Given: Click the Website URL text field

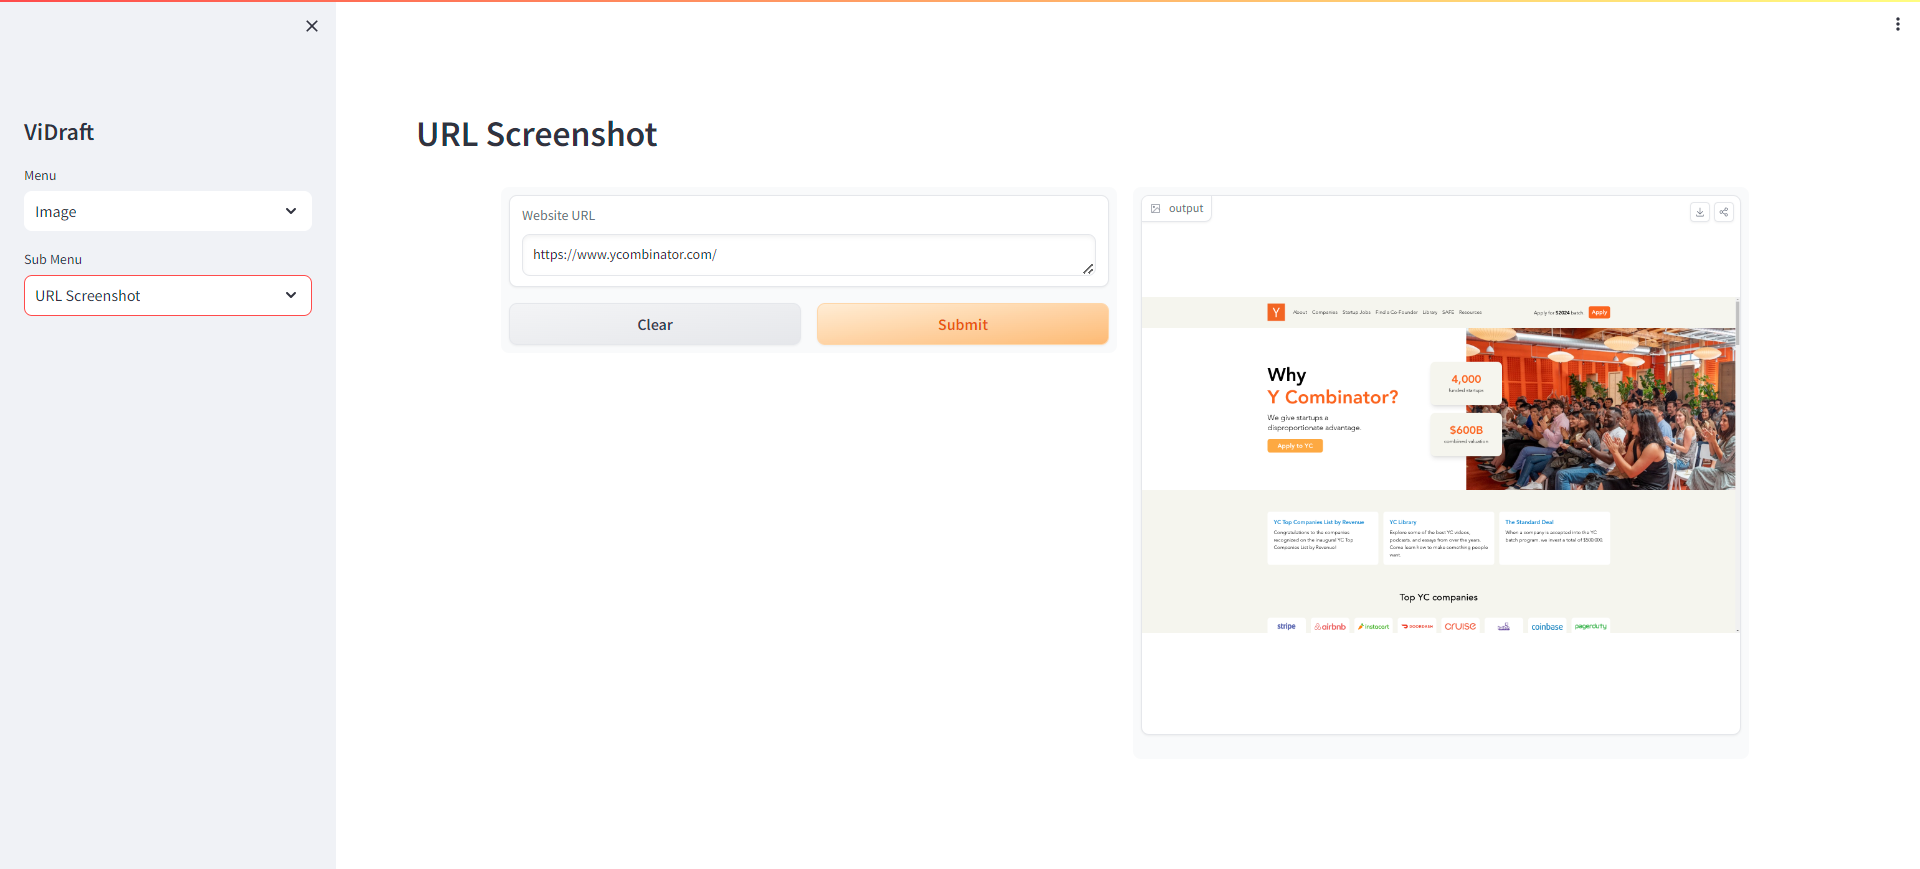Looking at the screenshot, I should (x=808, y=255).
